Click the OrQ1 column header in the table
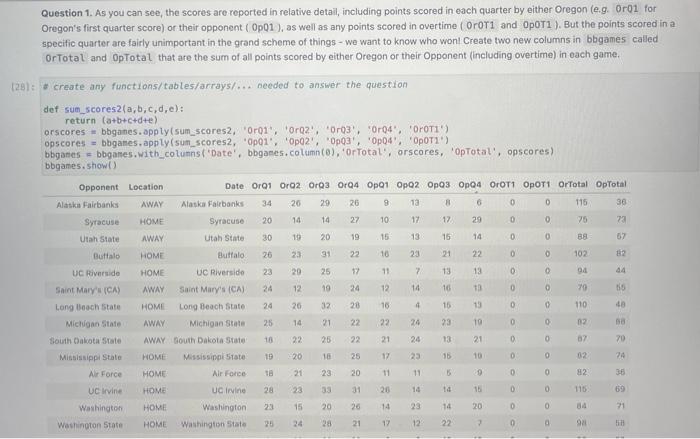The height and width of the screenshot is (439, 700). [262, 186]
